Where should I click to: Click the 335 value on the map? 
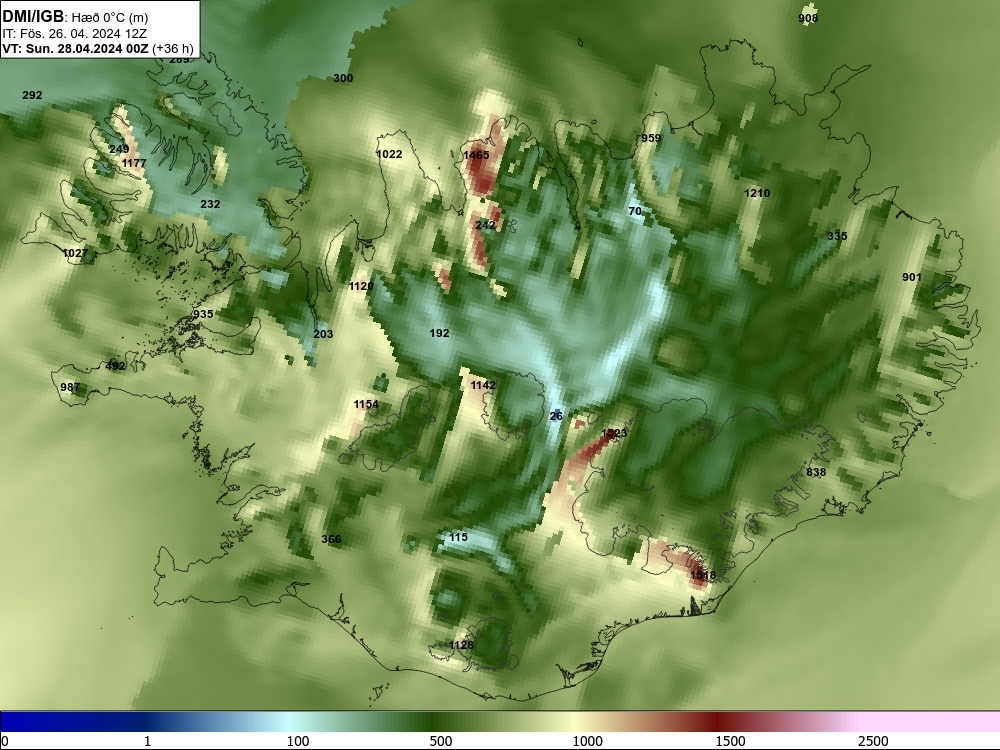pos(837,237)
